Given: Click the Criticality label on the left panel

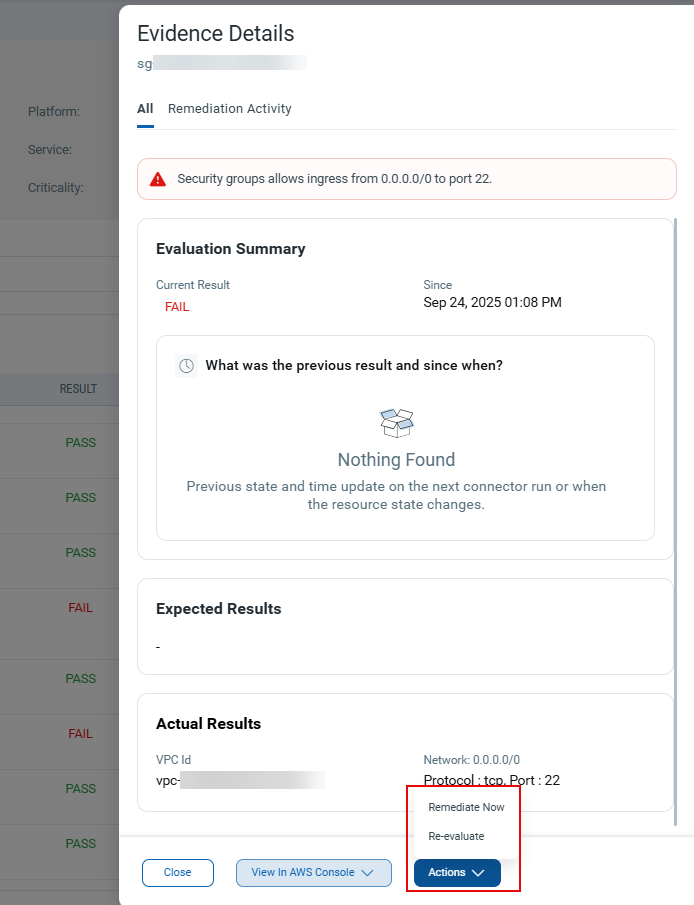Looking at the screenshot, I should (55, 187).
